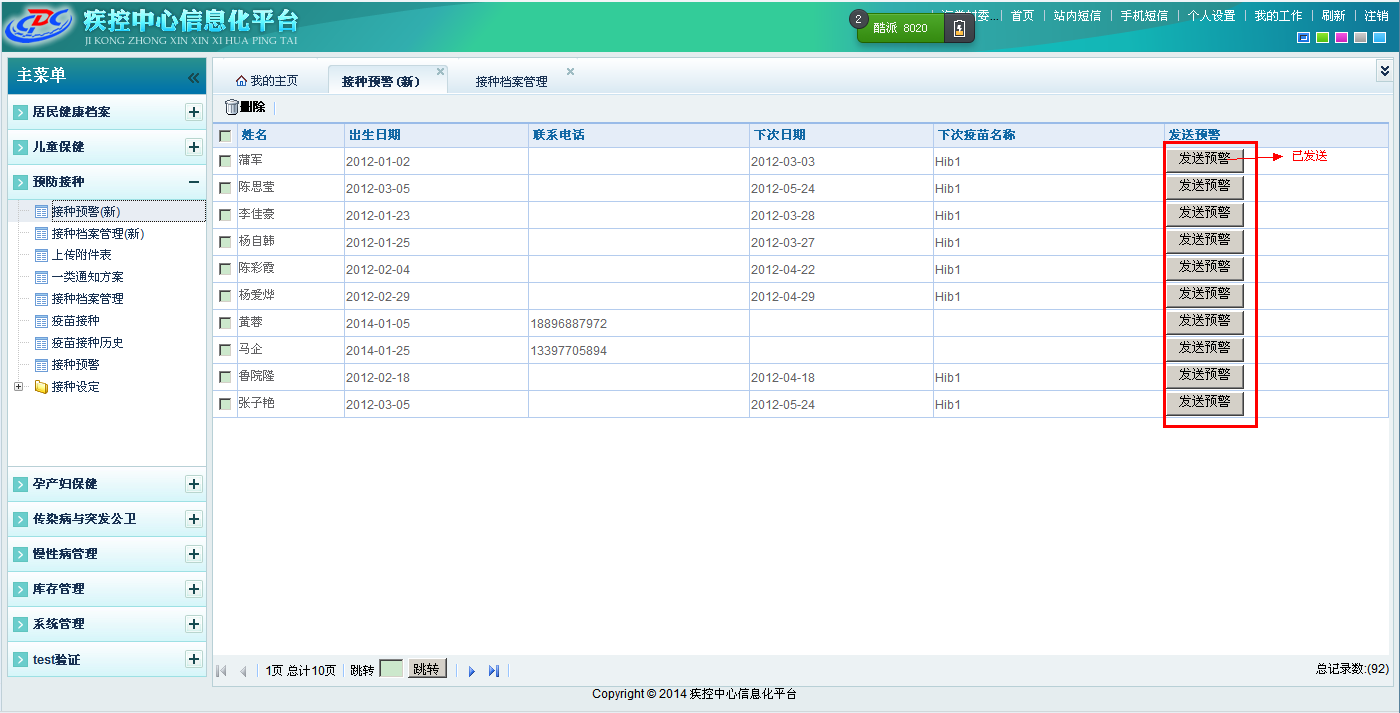Open 站内短信 in the top navigation
This screenshot has width=1400, height=713.
pyautogui.click(x=1077, y=16)
